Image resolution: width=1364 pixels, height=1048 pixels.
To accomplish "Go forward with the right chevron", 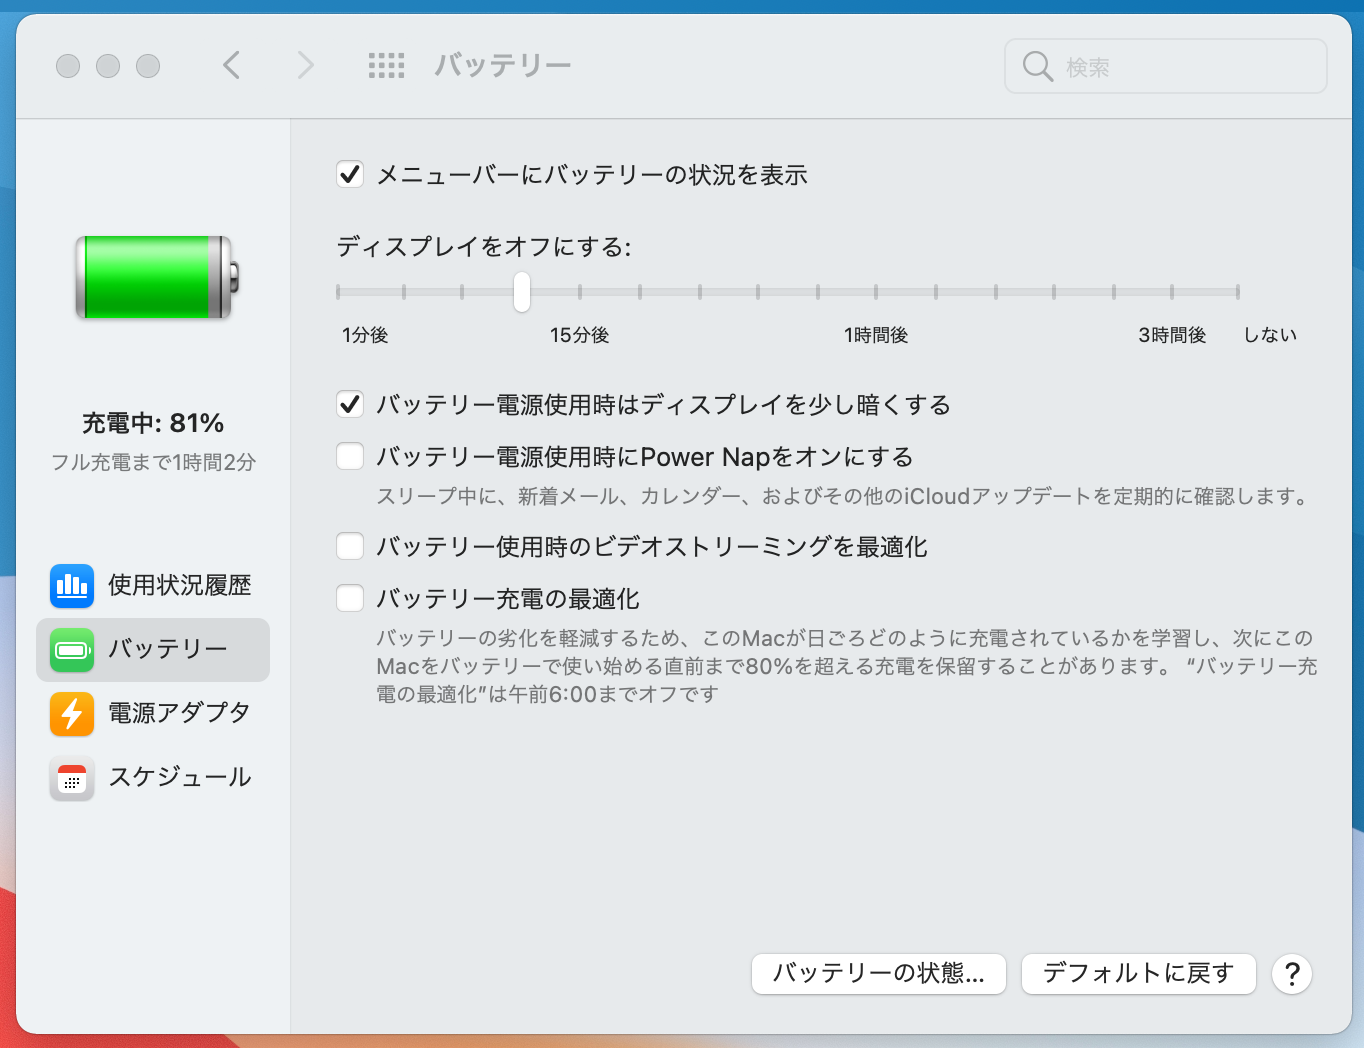I will (305, 66).
